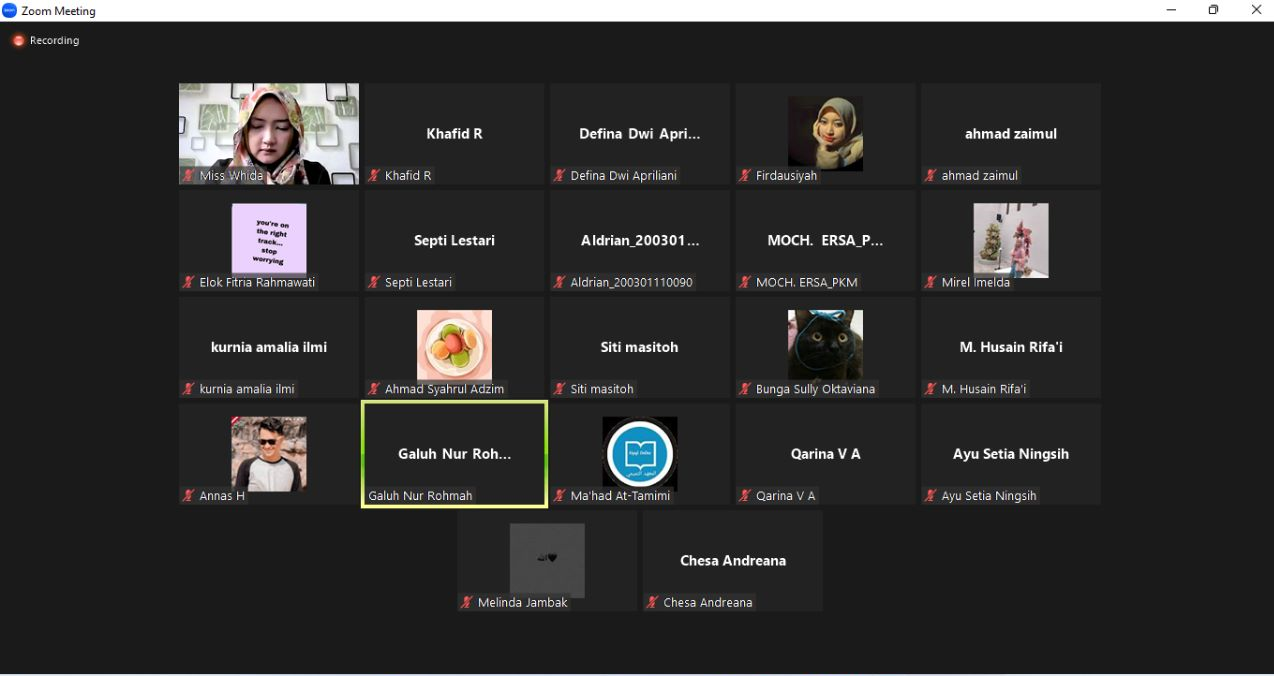The height and width of the screenshot is (676, 1274).
Task: Click Ahmad Syahrul Adzim's macaron profile picture
Action: (454, 345)
